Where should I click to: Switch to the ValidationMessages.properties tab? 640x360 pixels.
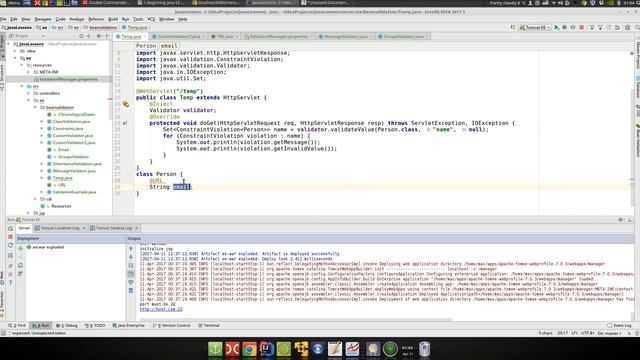pyautogui.click(x=279, y=37)
